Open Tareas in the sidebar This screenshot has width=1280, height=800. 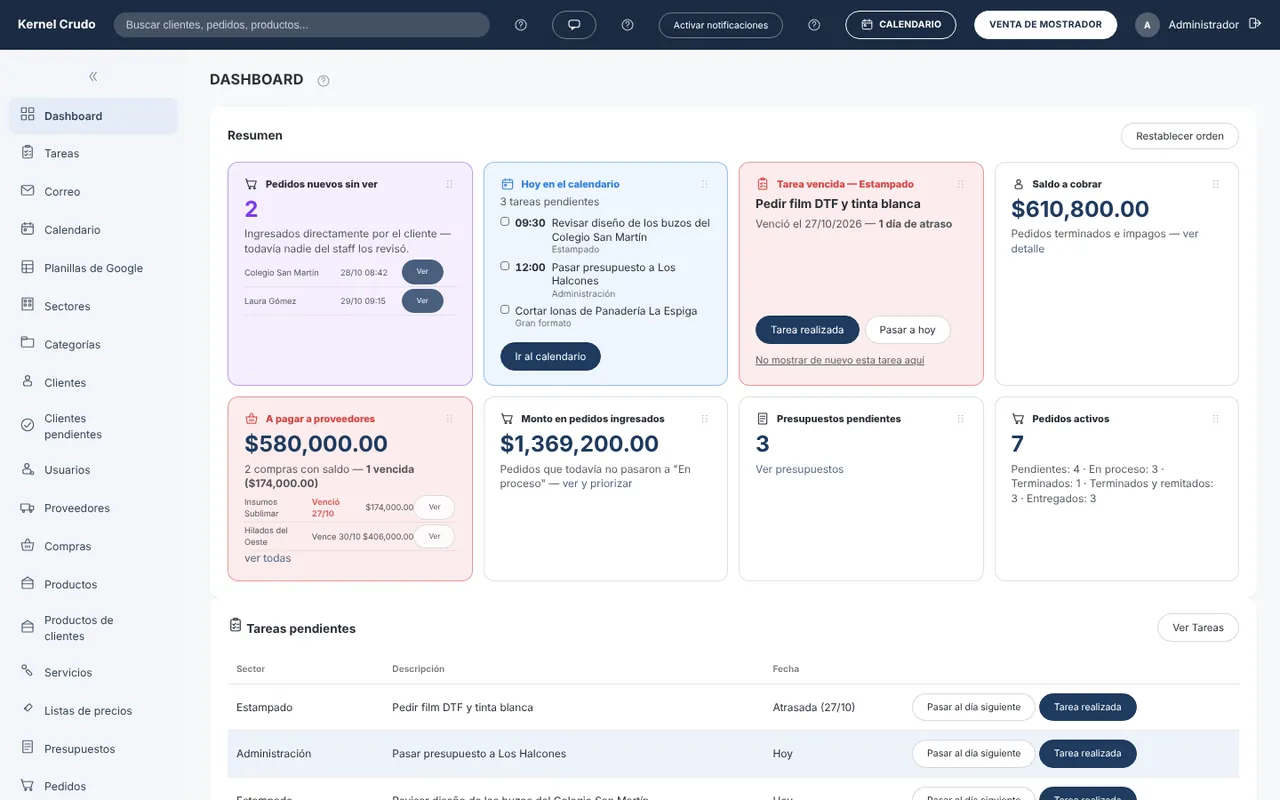coord(93,154)
